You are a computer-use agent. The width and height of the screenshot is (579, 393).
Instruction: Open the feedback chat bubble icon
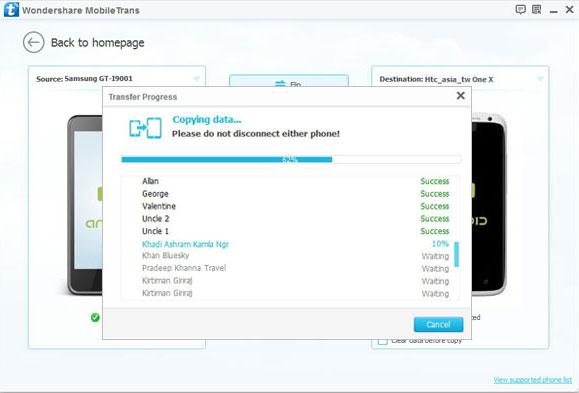(x=520, y=10)
